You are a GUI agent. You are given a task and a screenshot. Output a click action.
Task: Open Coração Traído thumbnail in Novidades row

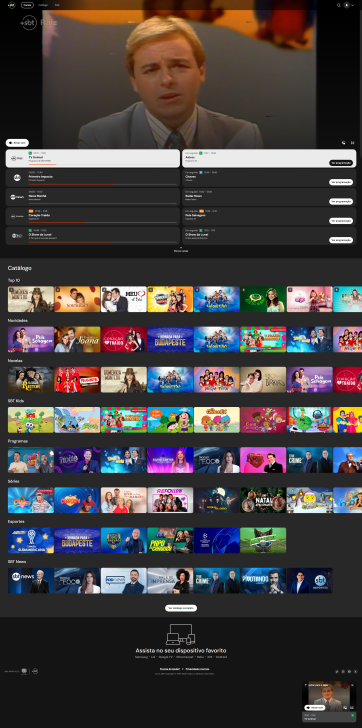(x=124, y=339)
